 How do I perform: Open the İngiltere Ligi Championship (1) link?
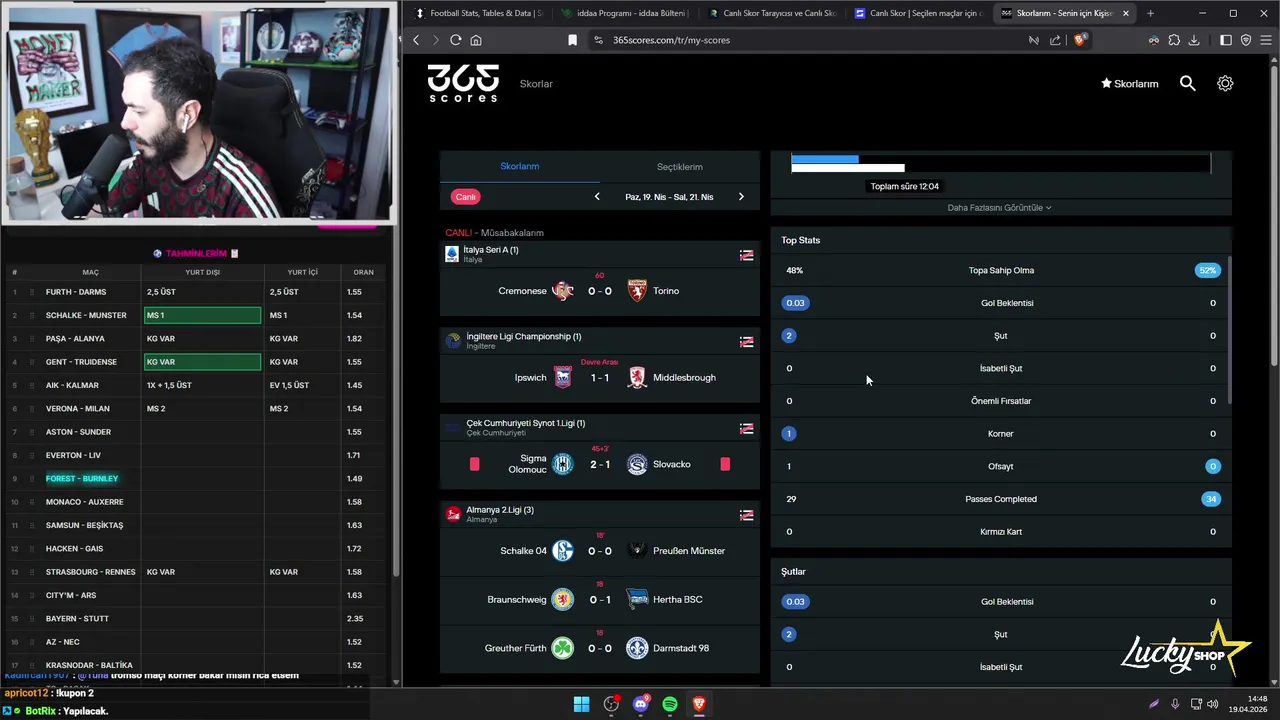coord(524,337)
